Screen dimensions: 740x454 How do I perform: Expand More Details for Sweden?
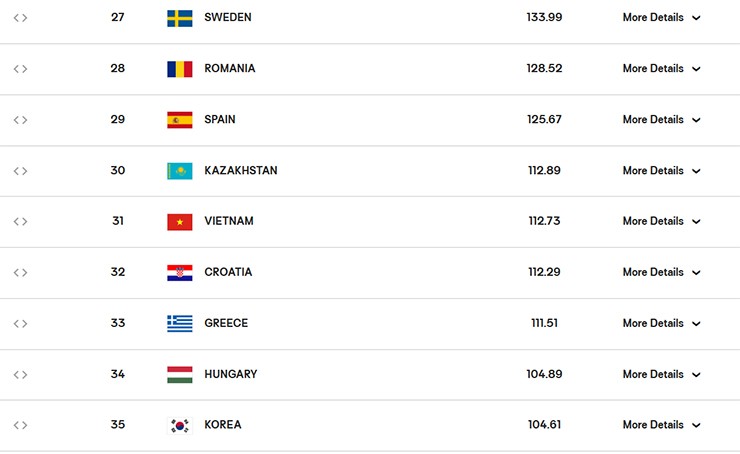[x=661, y=18]
